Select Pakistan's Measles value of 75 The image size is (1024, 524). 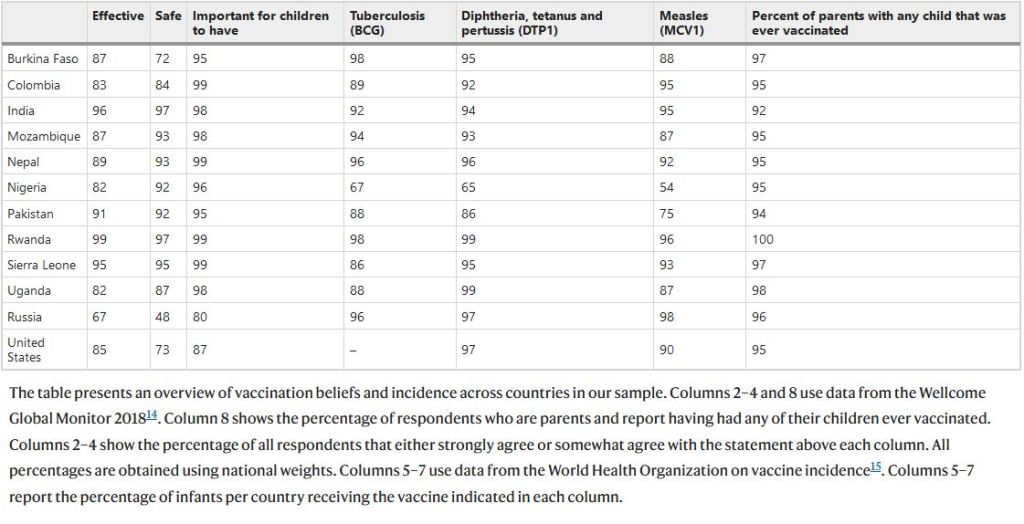coord(667,213)
